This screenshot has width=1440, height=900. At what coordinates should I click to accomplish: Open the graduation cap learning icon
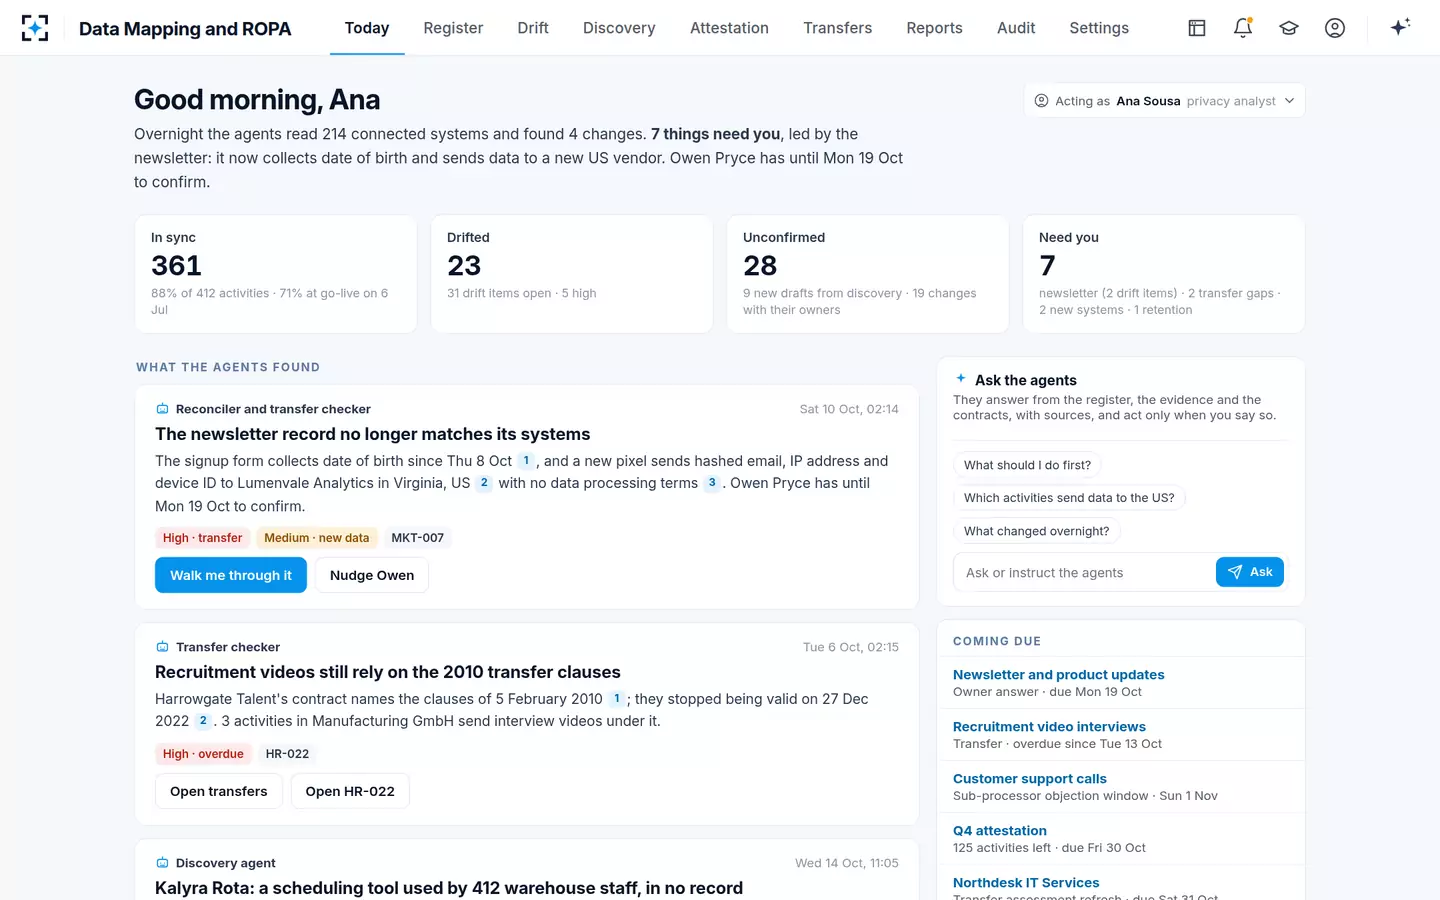pyautogui.click(x=1289, y=28)
